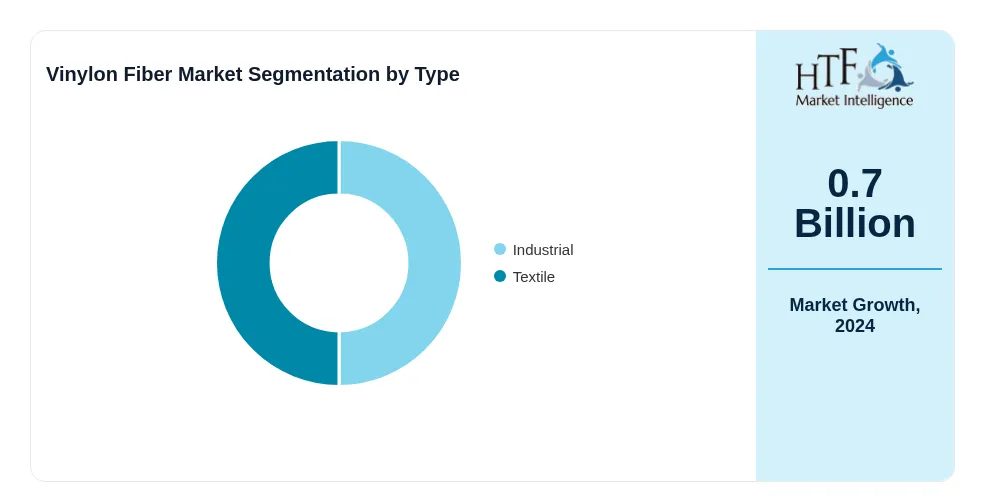The width and height of the screenshot is (983, 500).
Task: Click the 0.7 figure in sidebar
Action: coord(854,183)
